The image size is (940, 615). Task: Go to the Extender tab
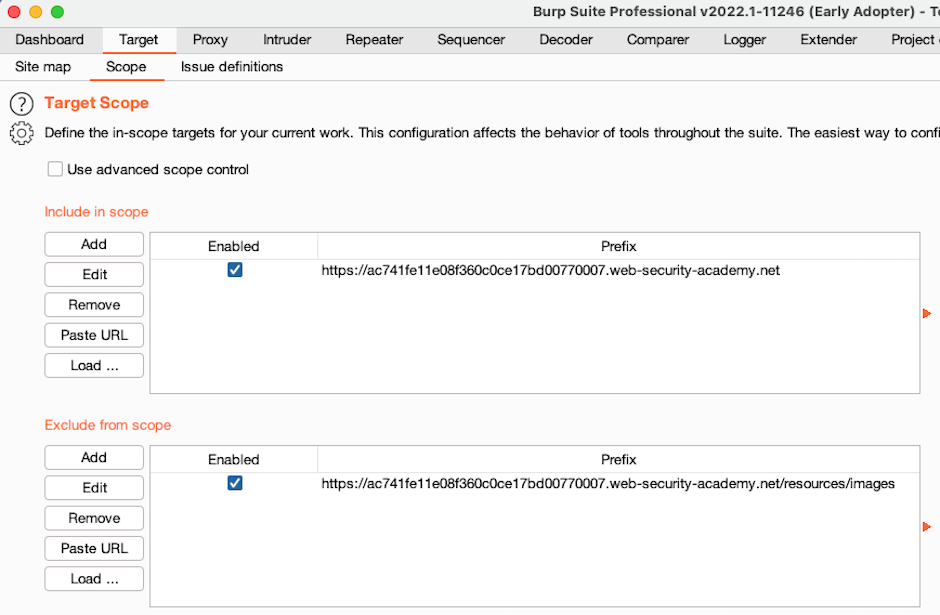(x=828, y=40)
